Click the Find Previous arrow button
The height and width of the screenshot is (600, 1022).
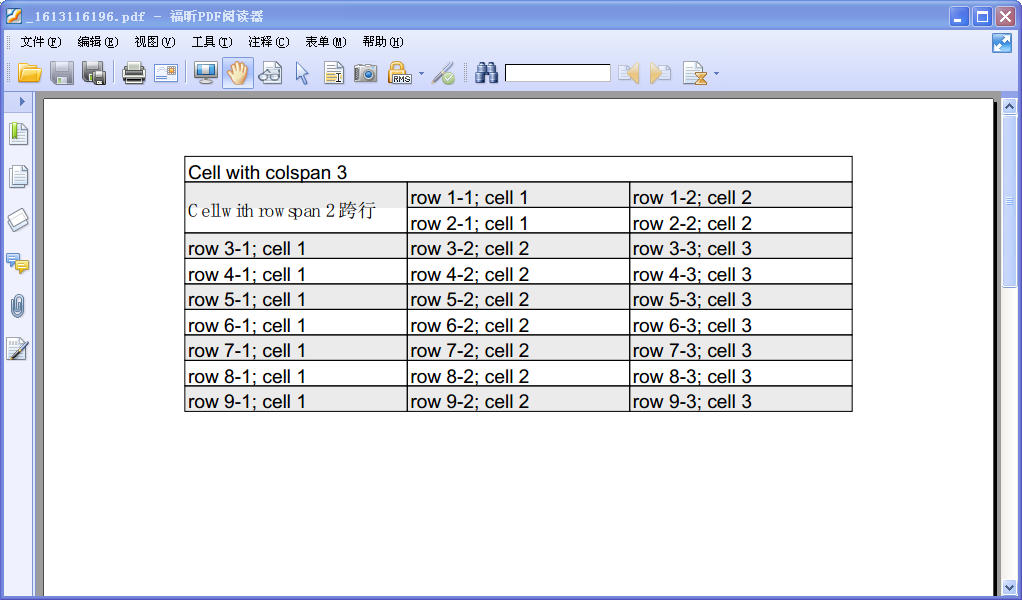(628, 73)
